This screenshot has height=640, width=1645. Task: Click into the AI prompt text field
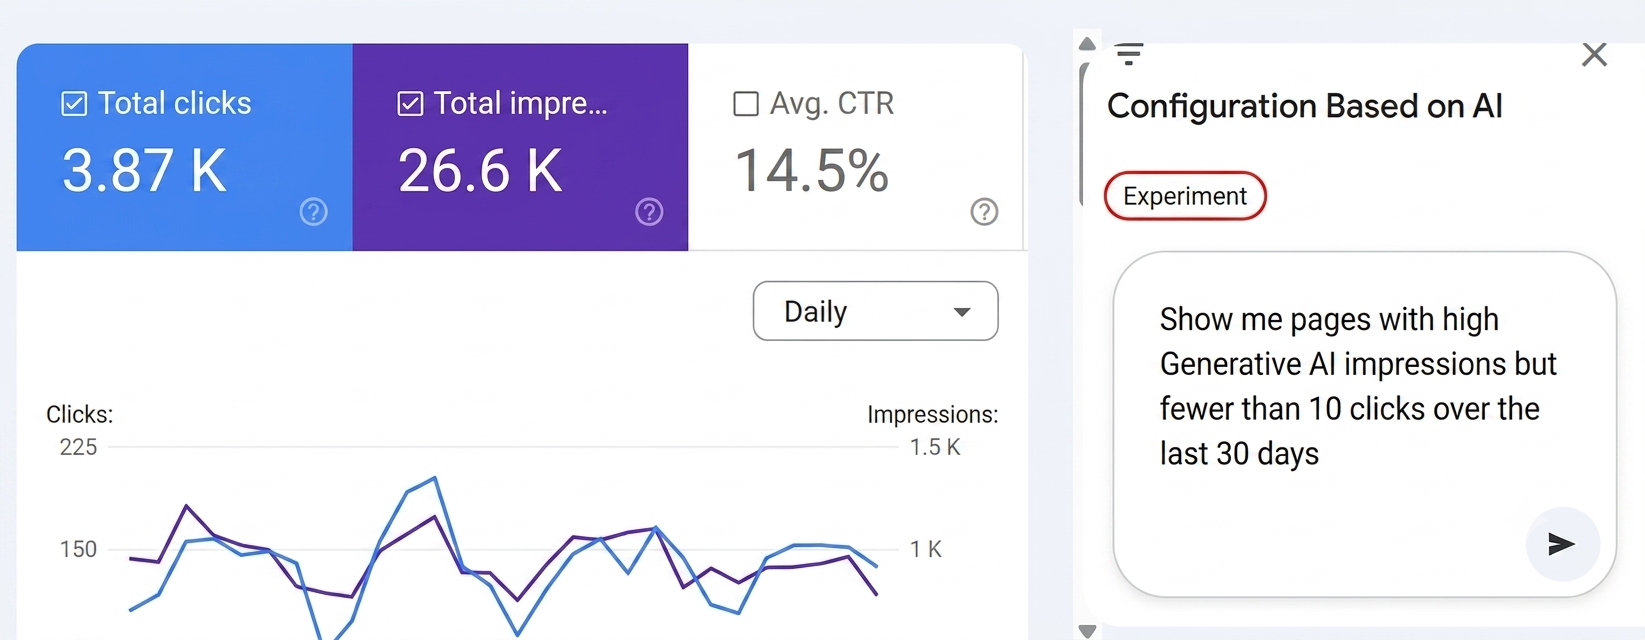tap(1364, 424)
